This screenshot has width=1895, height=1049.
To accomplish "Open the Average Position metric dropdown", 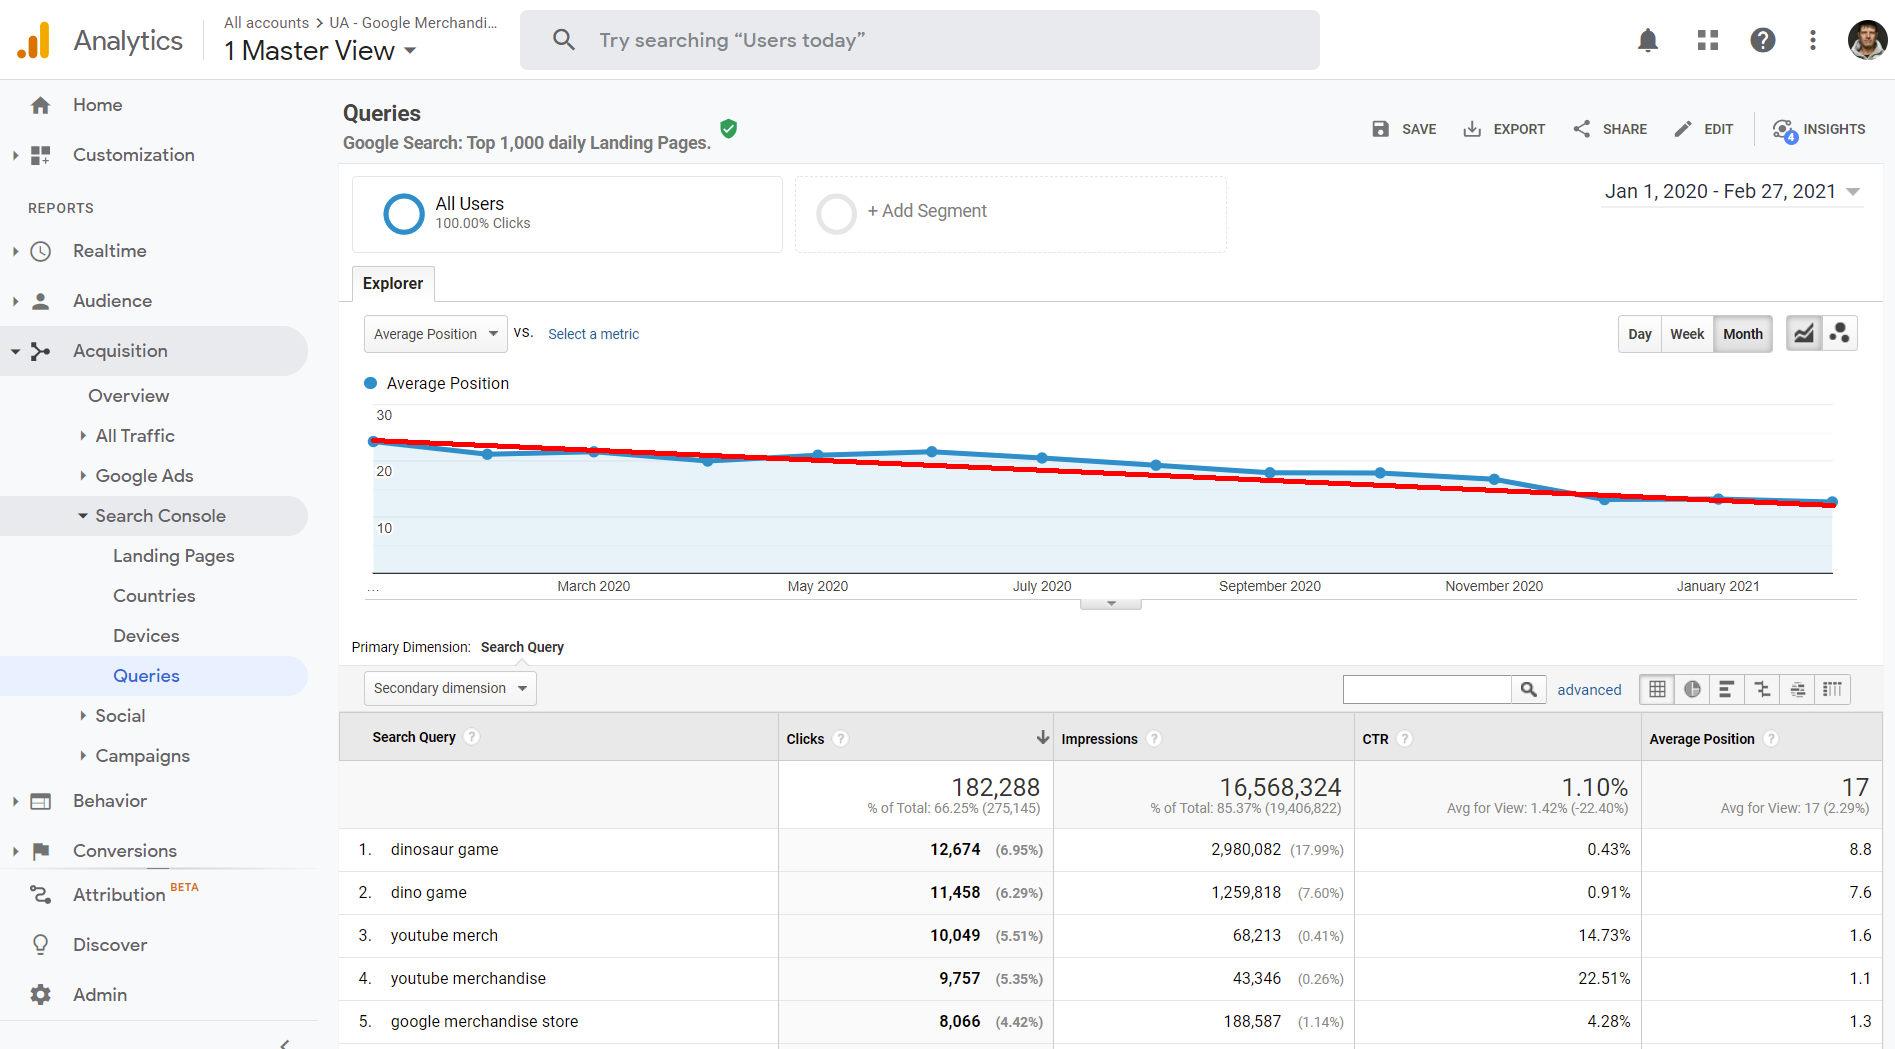I will pos(435,334).
